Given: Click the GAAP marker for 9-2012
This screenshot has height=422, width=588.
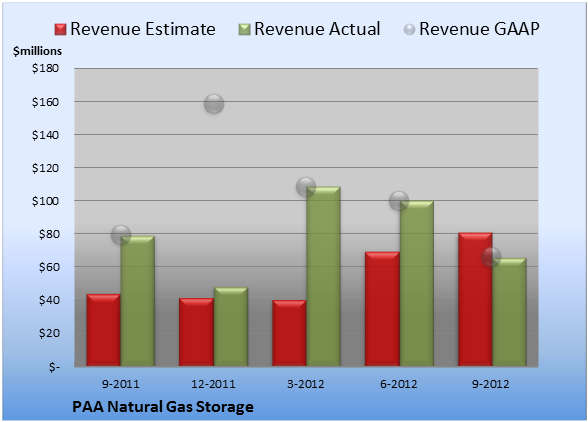Looking at the screenshot, I should point(491,257).
